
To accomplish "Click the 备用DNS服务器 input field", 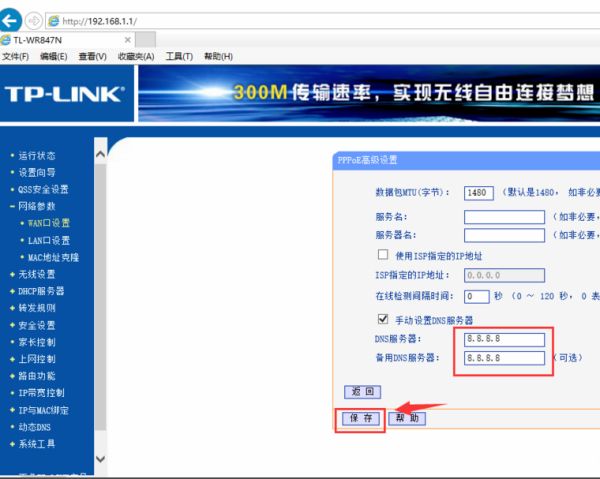I will (505, 357).
